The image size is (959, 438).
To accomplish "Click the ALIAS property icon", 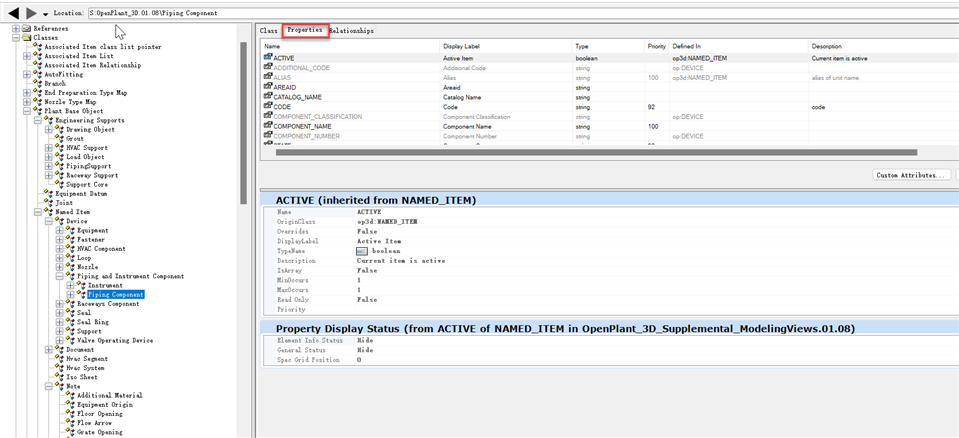I will pyautogui.click(x=268, y=78).
